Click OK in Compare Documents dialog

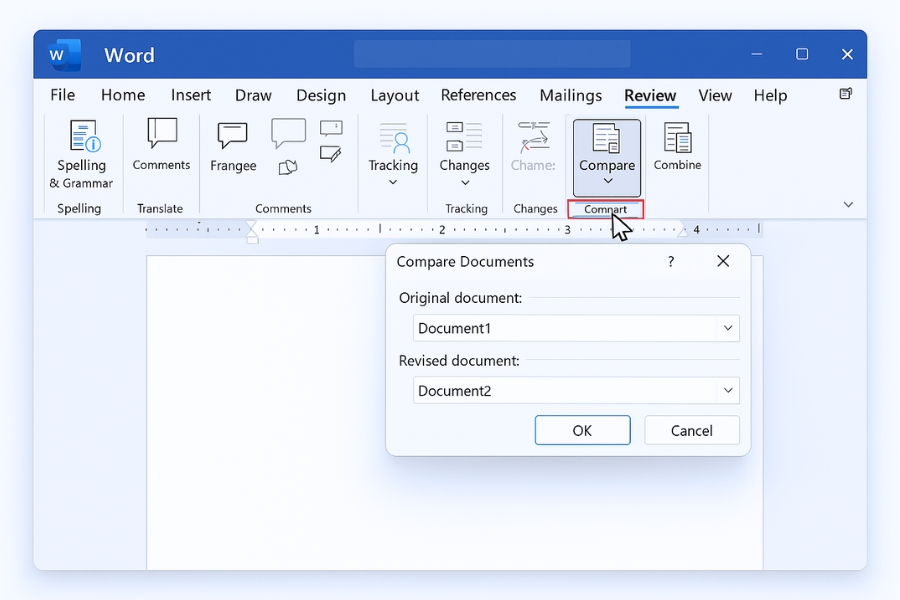[x=582, y=430]
